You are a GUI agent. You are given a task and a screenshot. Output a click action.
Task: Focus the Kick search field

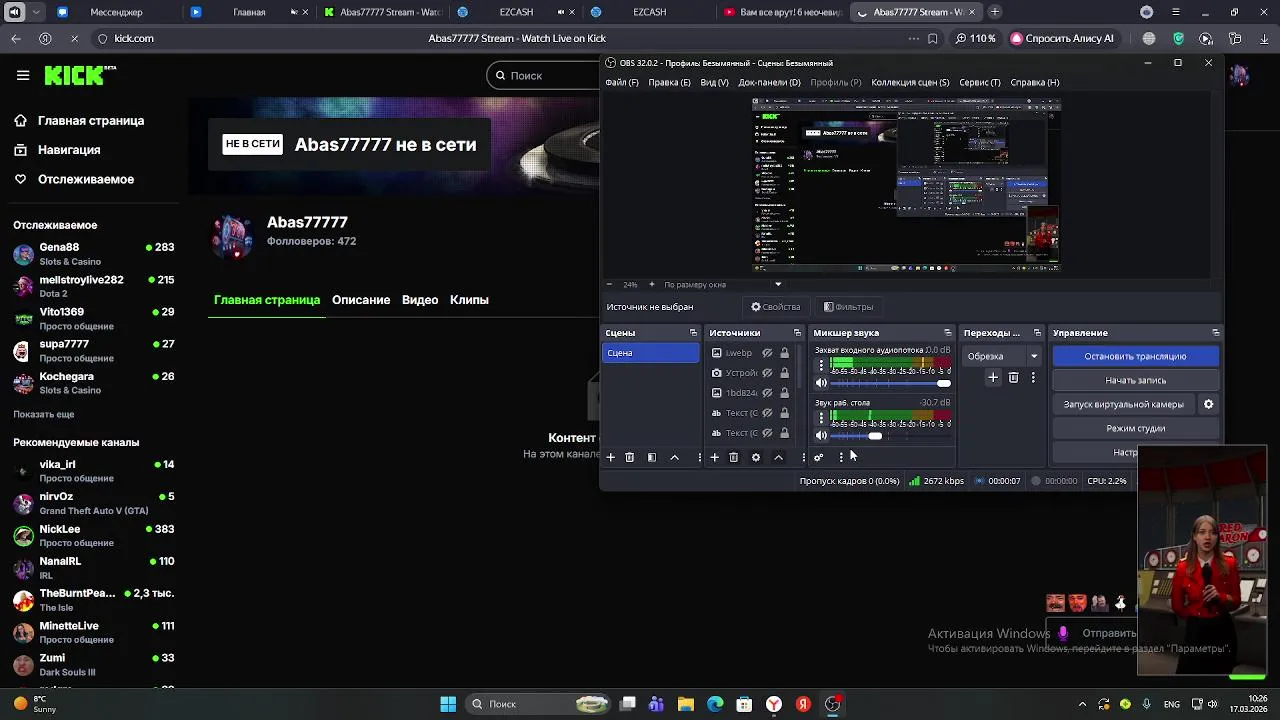(545, 75)
